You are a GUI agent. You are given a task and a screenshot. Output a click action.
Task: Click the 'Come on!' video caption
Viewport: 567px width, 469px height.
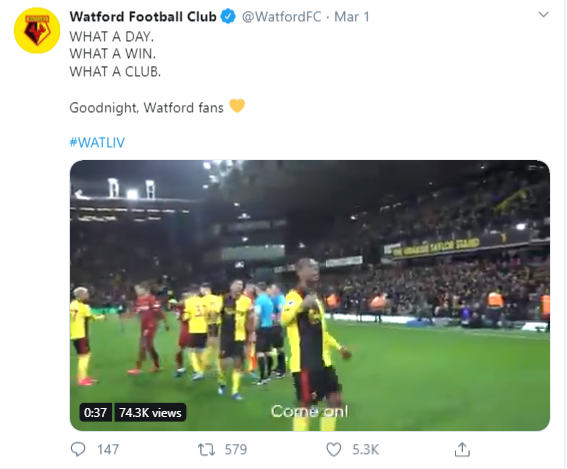pyautogui.click(x=310, y=411)
